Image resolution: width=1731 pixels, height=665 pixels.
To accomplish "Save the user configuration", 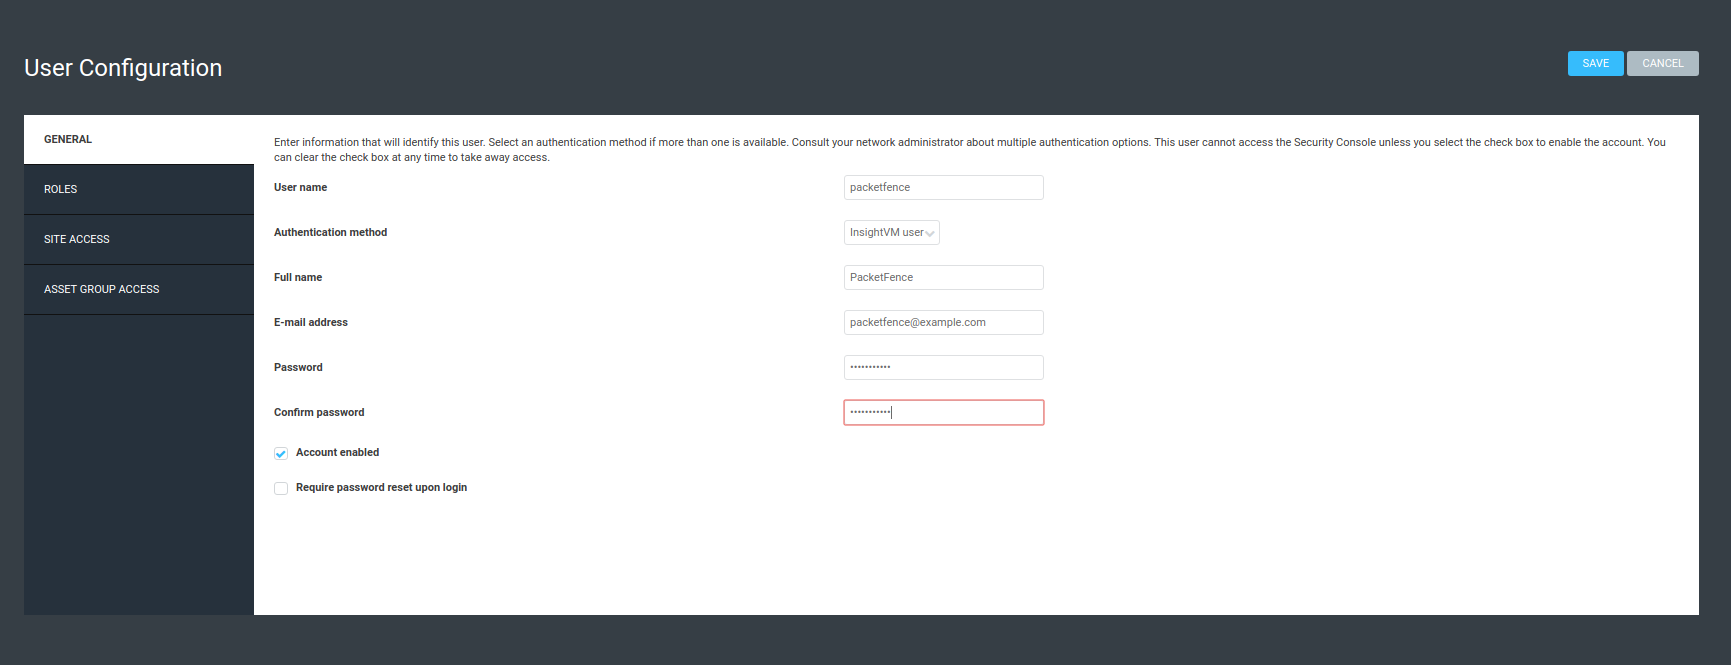I will click(1595, 63).
